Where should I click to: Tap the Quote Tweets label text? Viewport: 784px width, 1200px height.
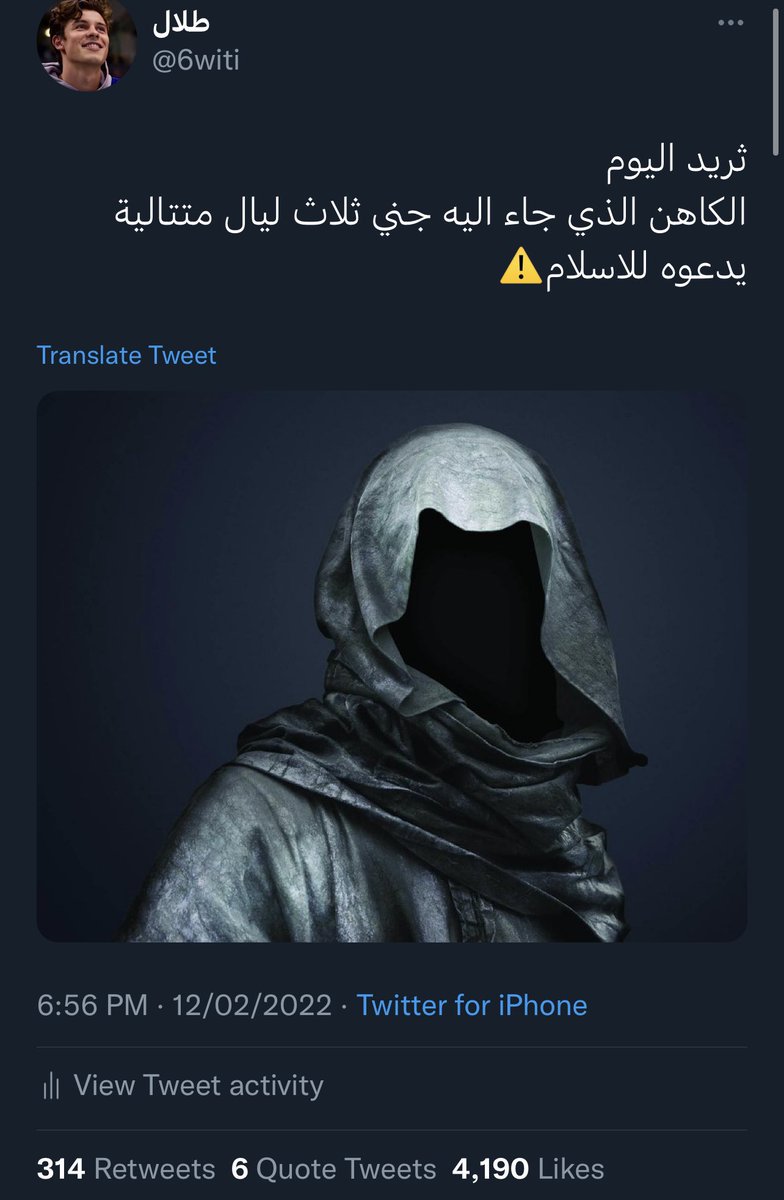tap(346, 1169)
